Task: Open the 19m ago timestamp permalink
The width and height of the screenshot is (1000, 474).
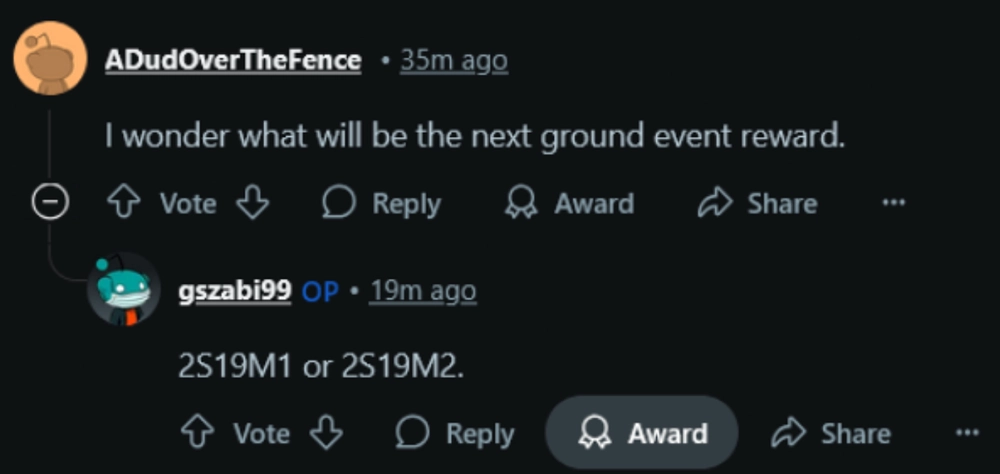Action: 423,292
